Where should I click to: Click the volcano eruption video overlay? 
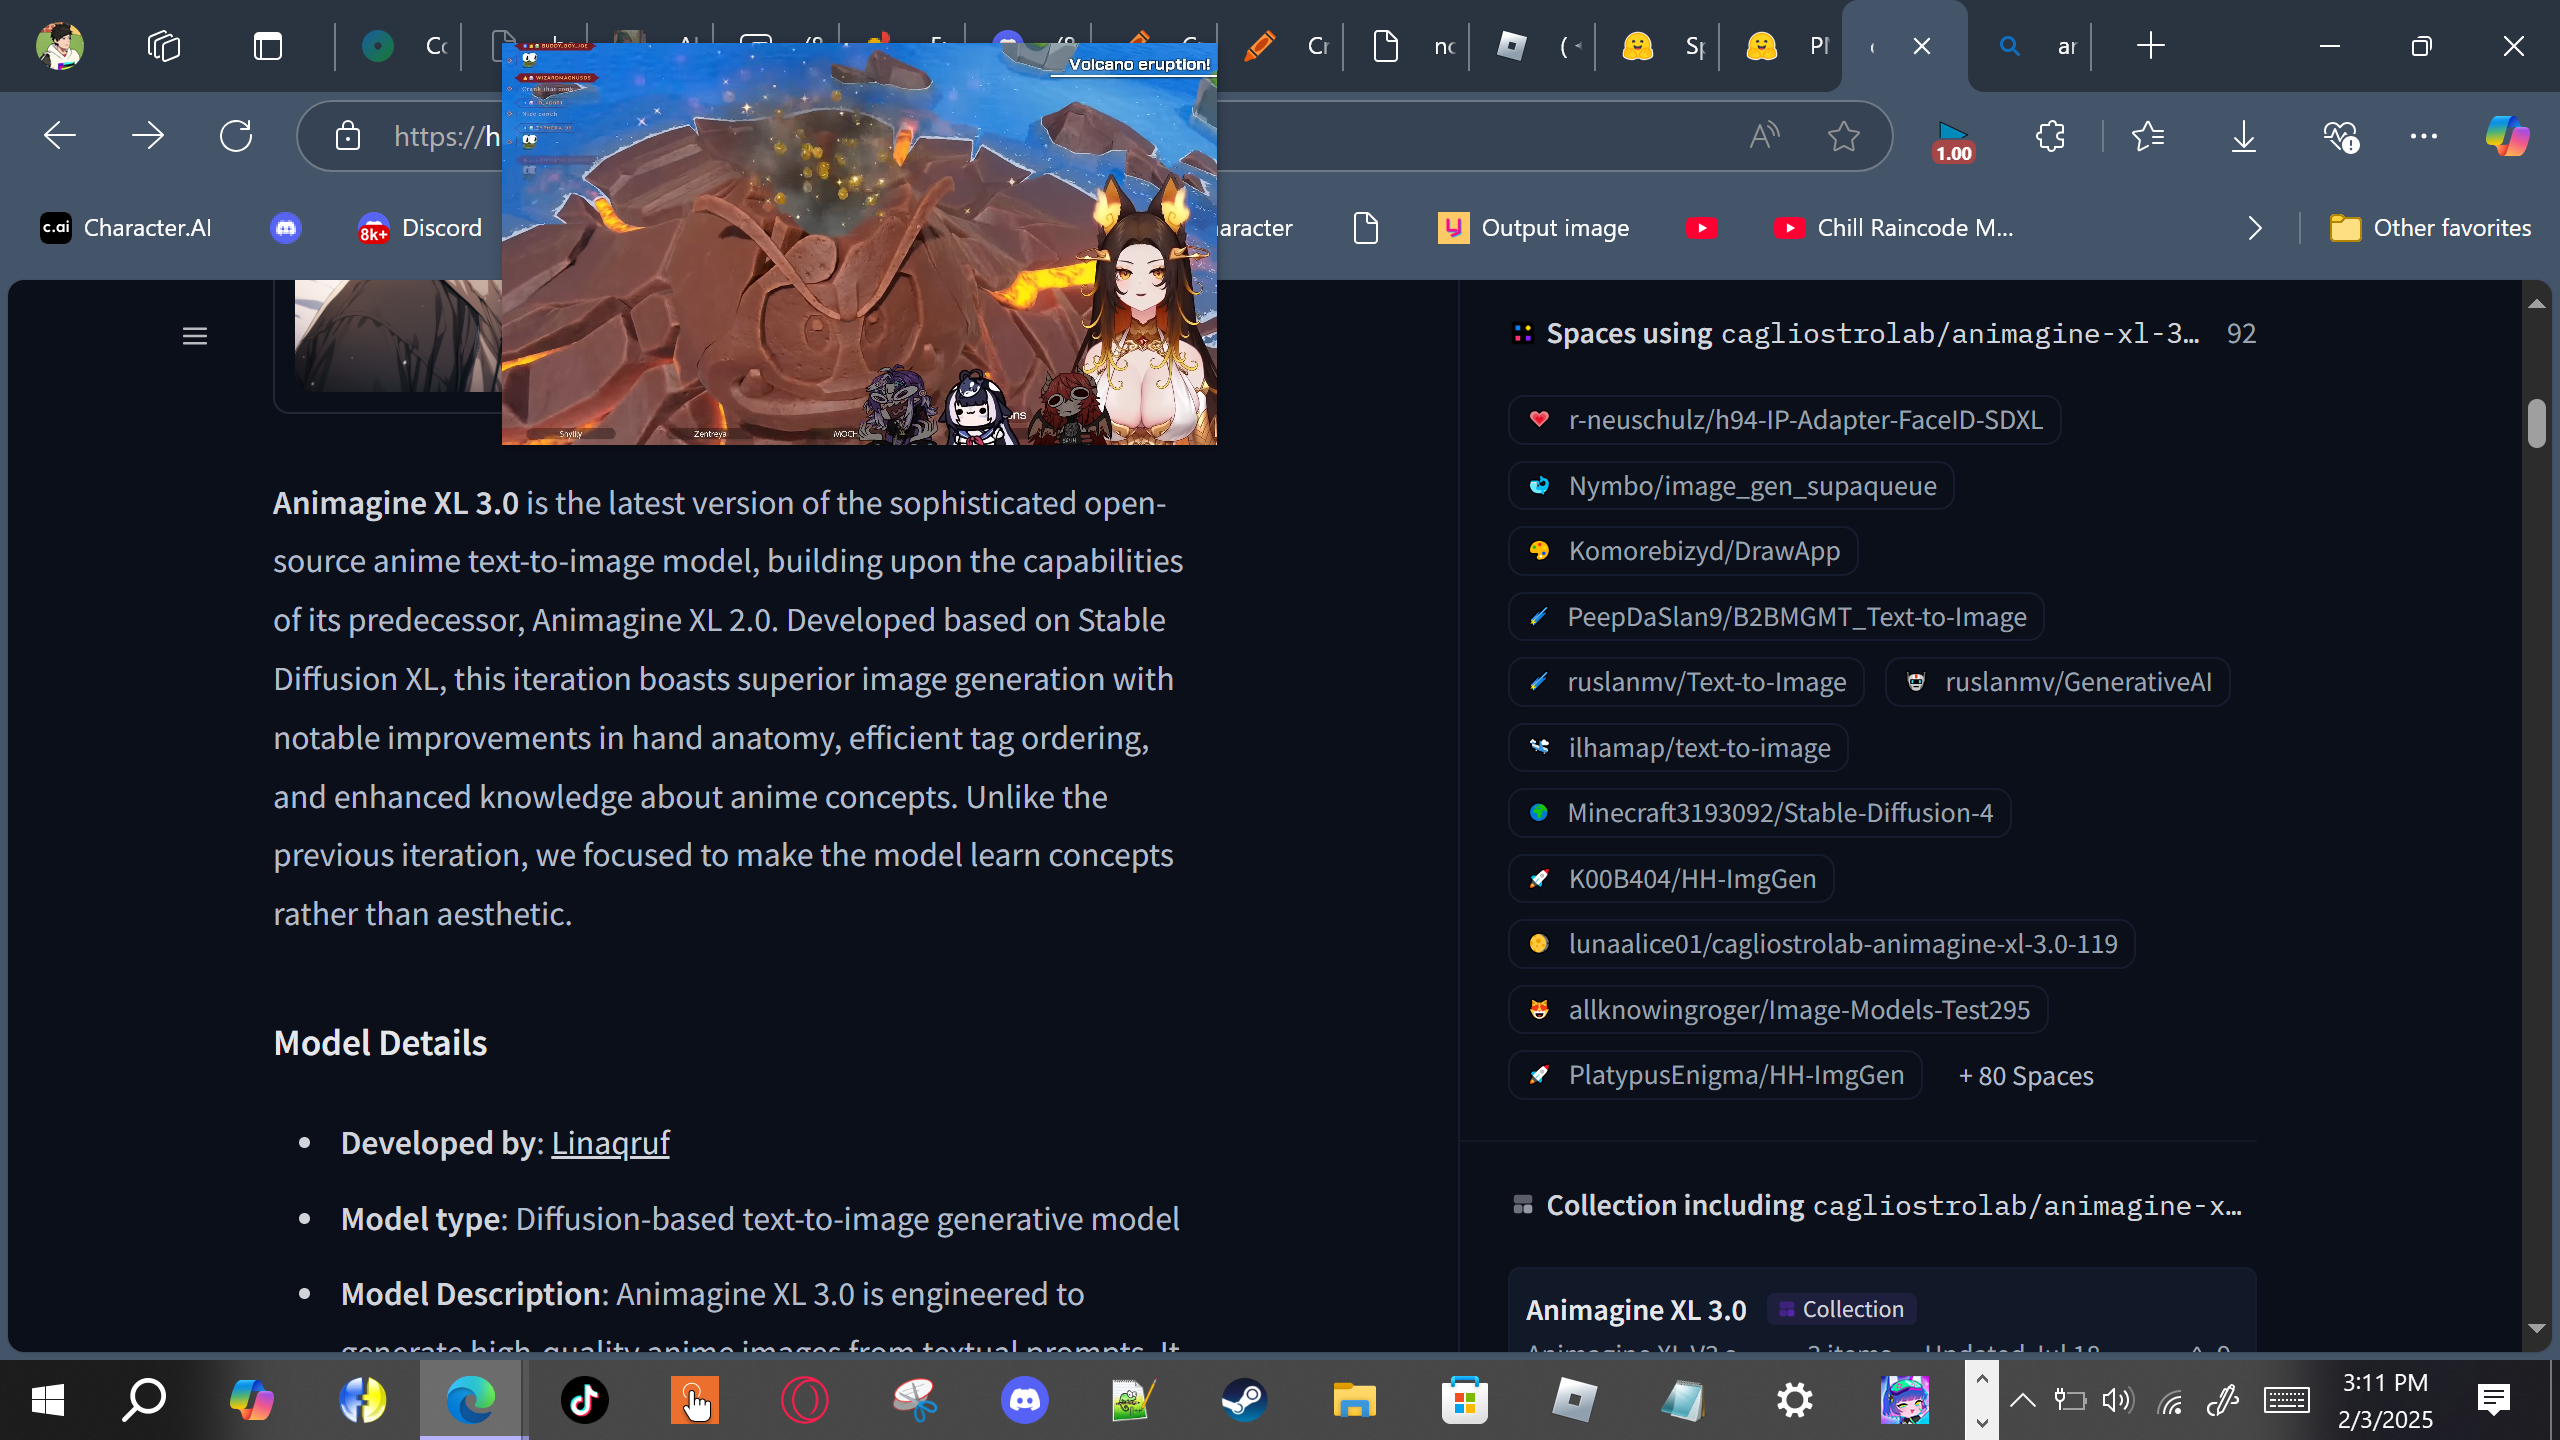click(x=859, y=244)
